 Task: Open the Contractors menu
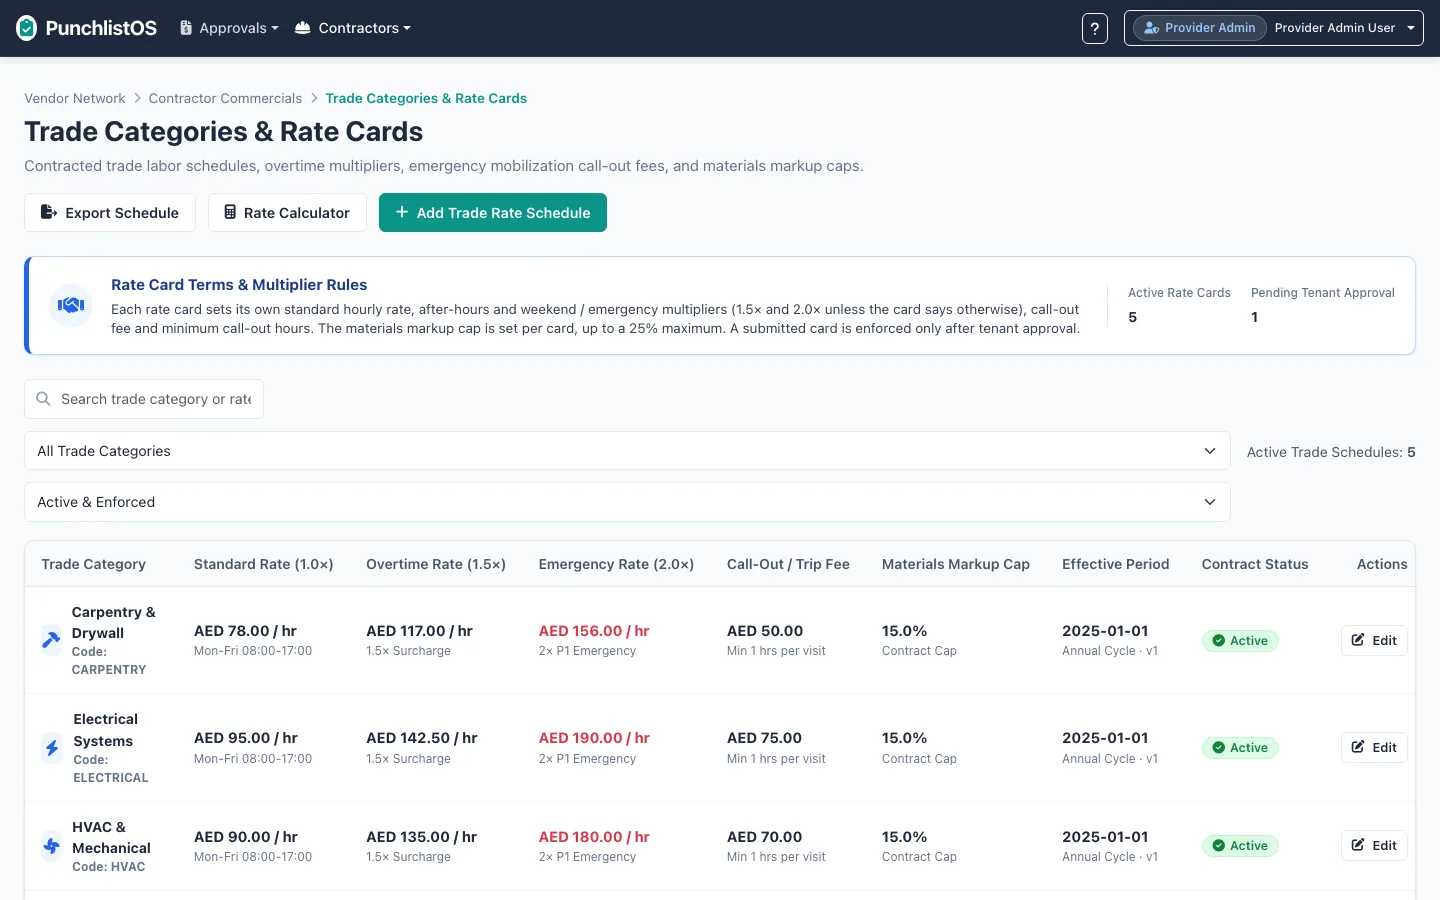tap(353, 28)
